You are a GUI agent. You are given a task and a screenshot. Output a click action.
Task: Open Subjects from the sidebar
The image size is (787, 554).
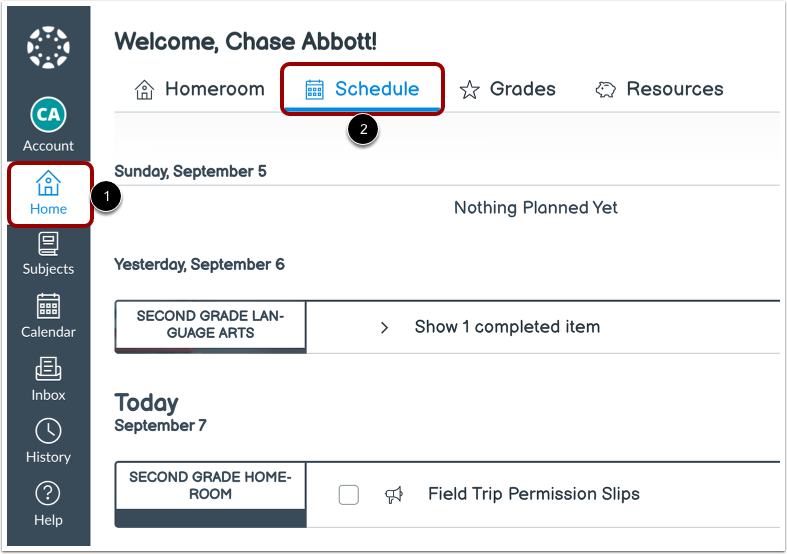click(48, 254)
